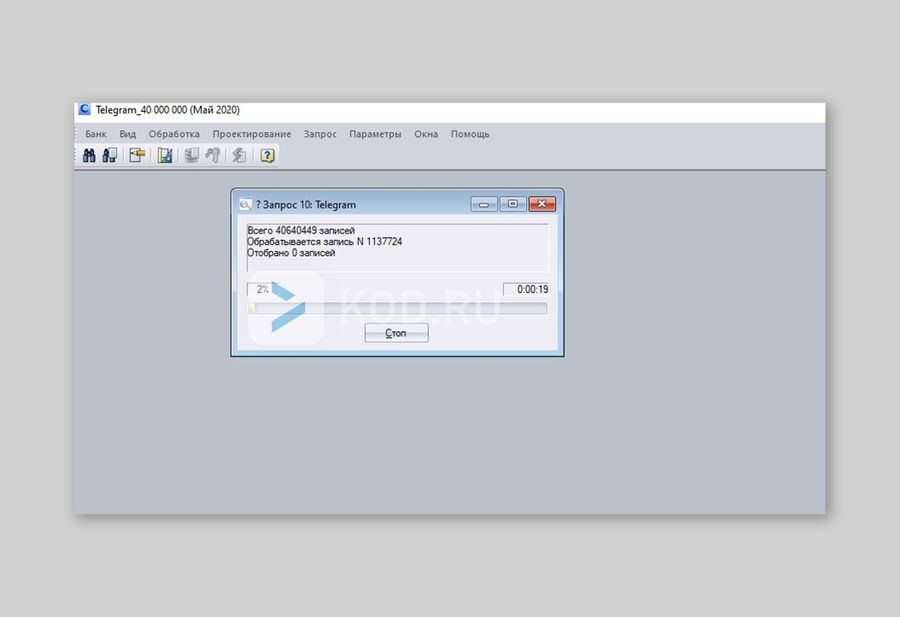900x617 pixels.
Task: Stop the query with the Стоп button
Action: tap(396, 333)
